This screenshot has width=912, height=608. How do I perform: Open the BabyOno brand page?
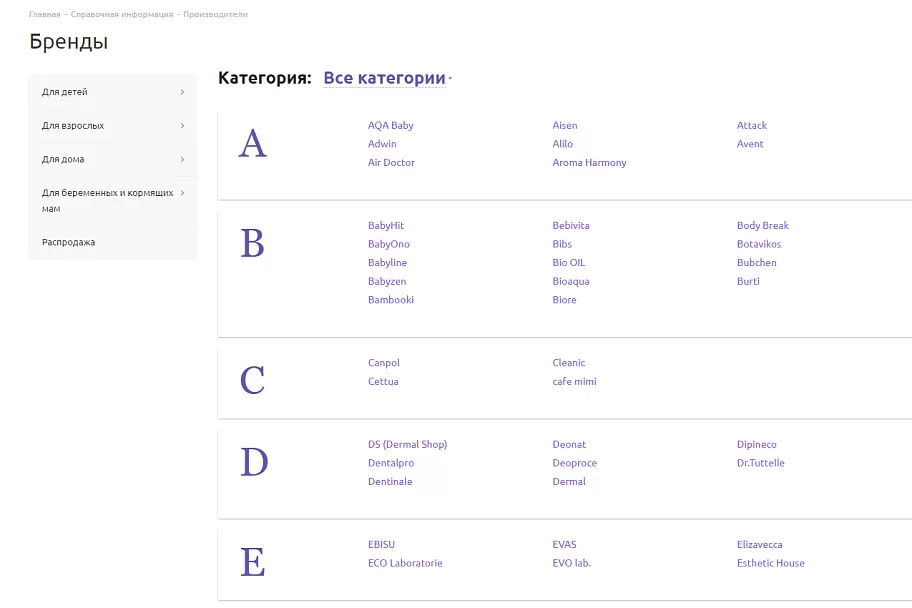[x=389, y=244]
